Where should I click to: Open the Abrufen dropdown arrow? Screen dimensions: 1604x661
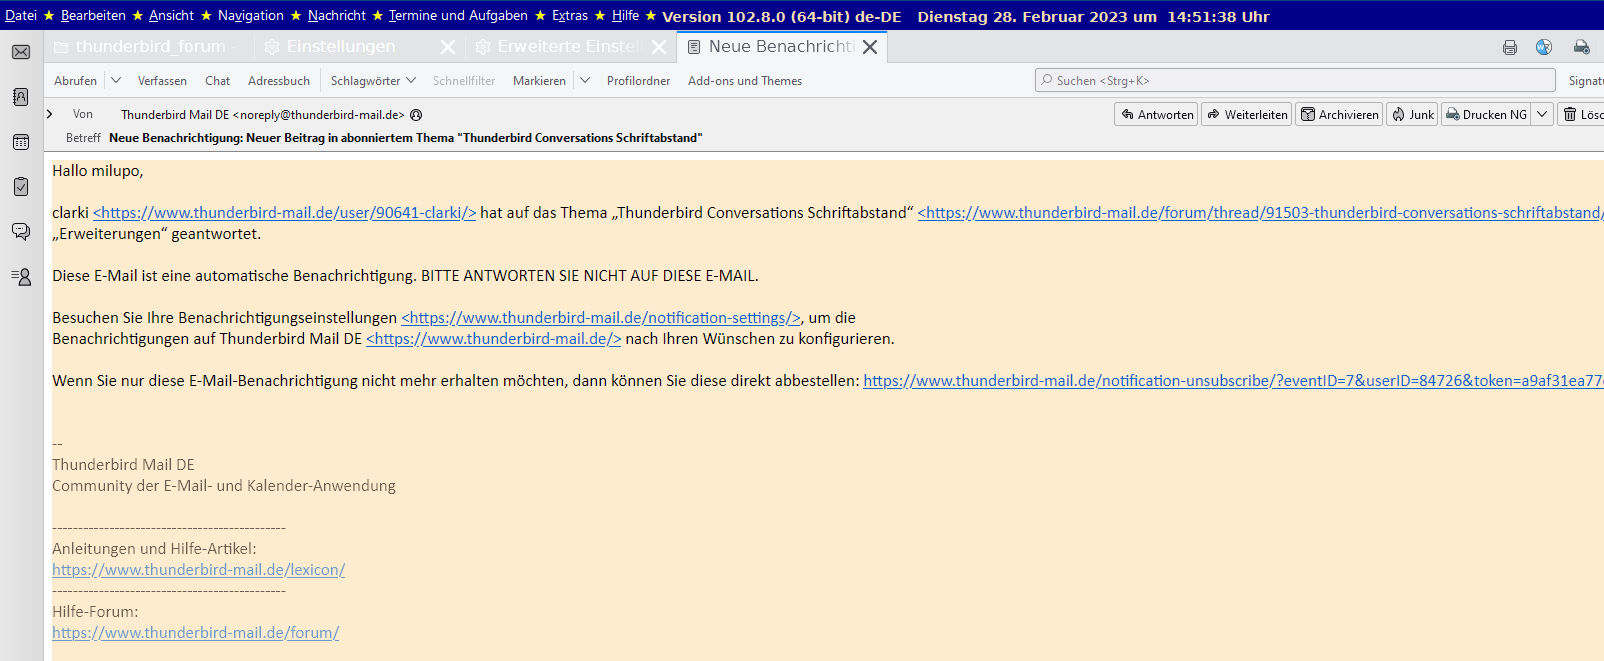click(115, 80)
